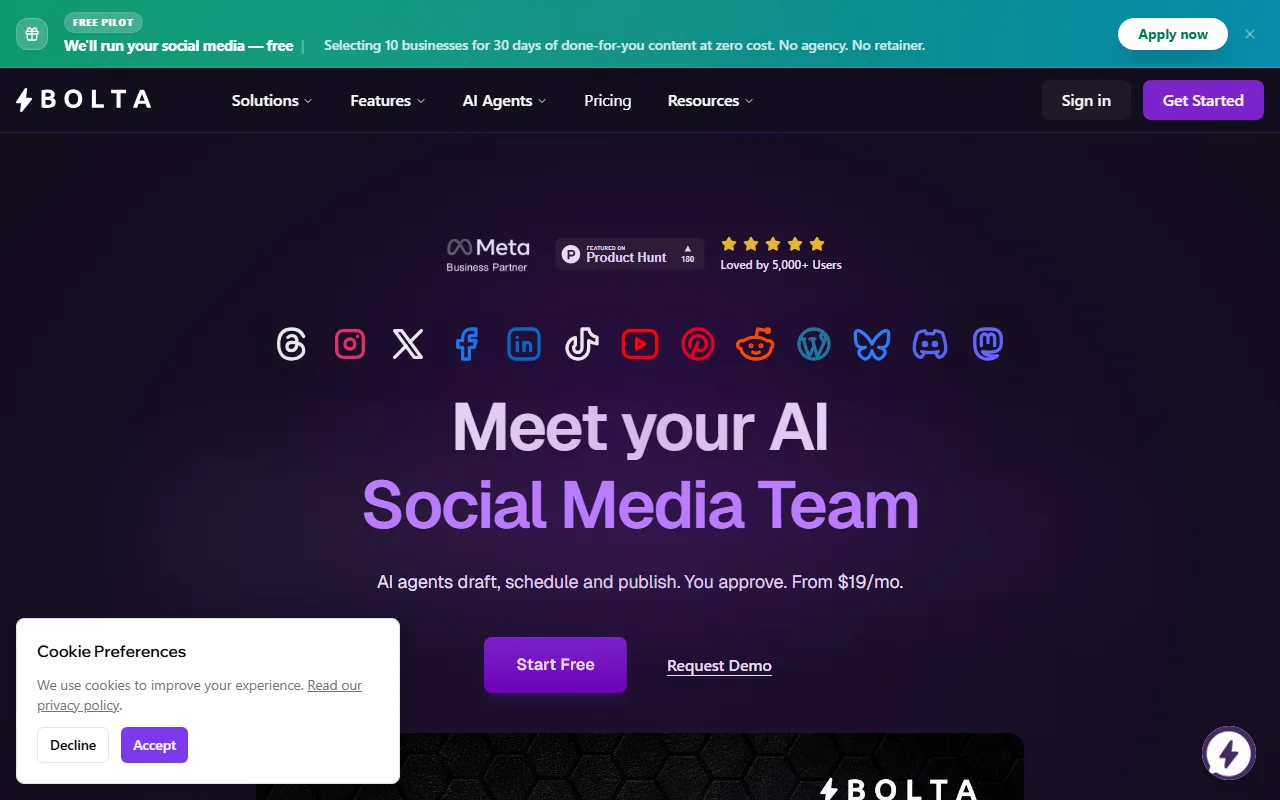The image size is (1280, 800).
Task: Click the Get Started button
Action: (x=1203, y=100)
